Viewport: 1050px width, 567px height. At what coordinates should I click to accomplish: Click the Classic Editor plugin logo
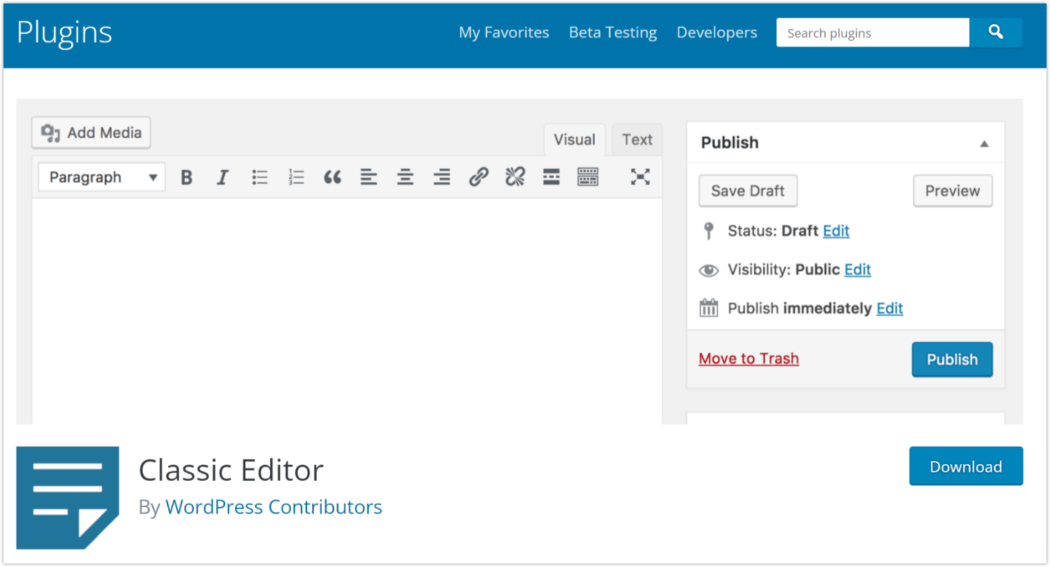point(68,497)
